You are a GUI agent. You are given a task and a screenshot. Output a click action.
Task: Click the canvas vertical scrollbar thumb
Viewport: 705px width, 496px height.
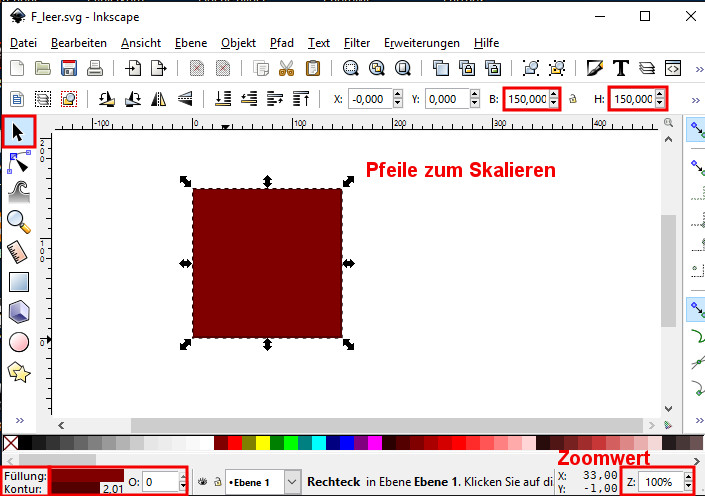tap(669, 271)
